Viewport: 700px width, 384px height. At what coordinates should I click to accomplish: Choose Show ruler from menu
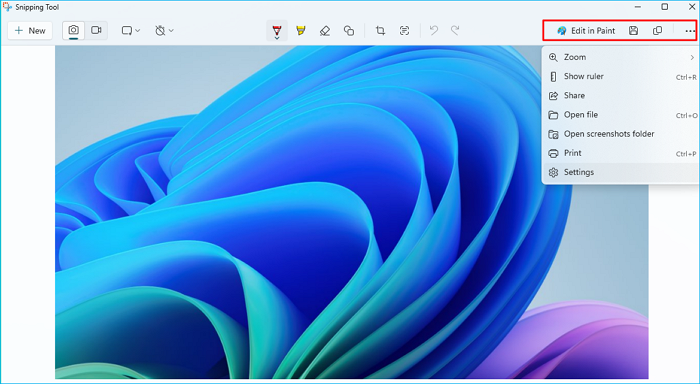point(621,76)
